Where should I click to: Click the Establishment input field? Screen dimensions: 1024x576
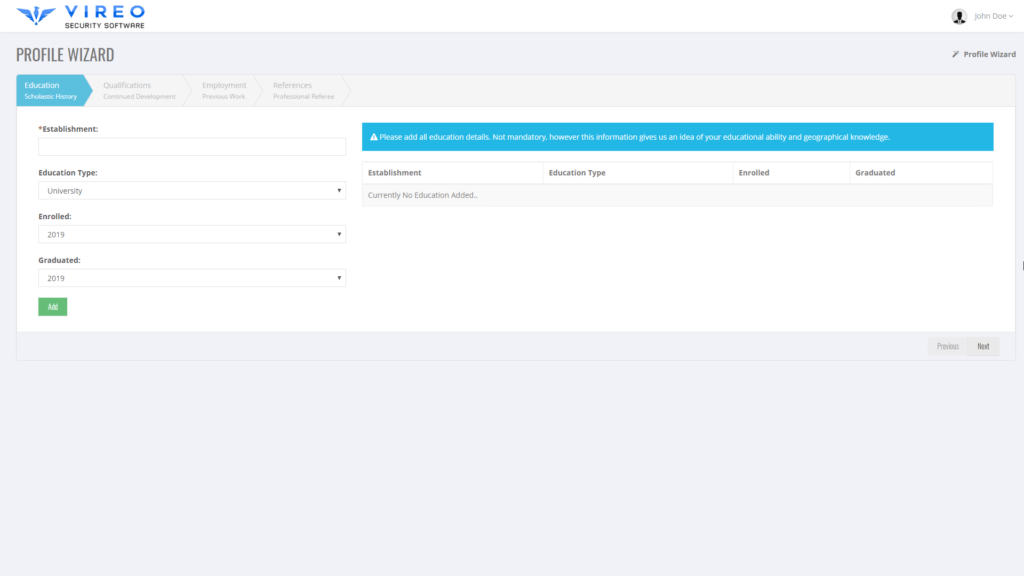click(191, 146)
